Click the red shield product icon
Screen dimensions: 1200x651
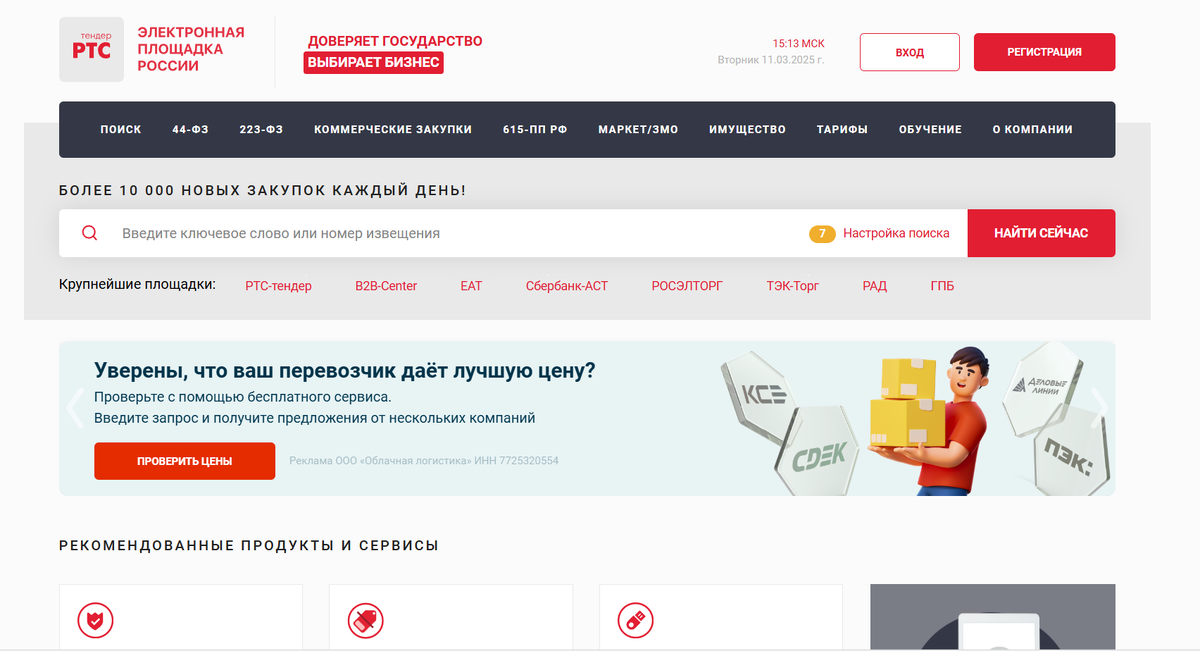coord(95,620)
